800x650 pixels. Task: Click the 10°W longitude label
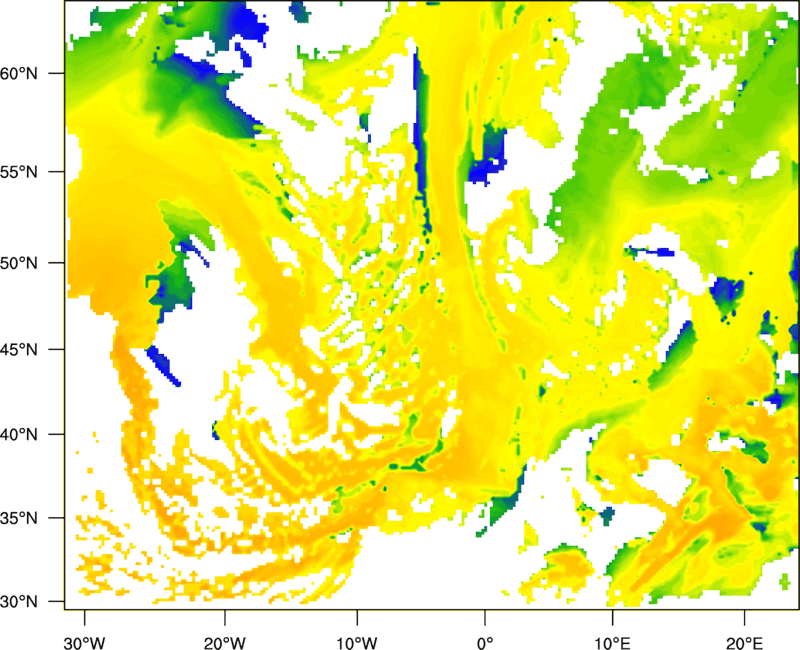[357, 643]
